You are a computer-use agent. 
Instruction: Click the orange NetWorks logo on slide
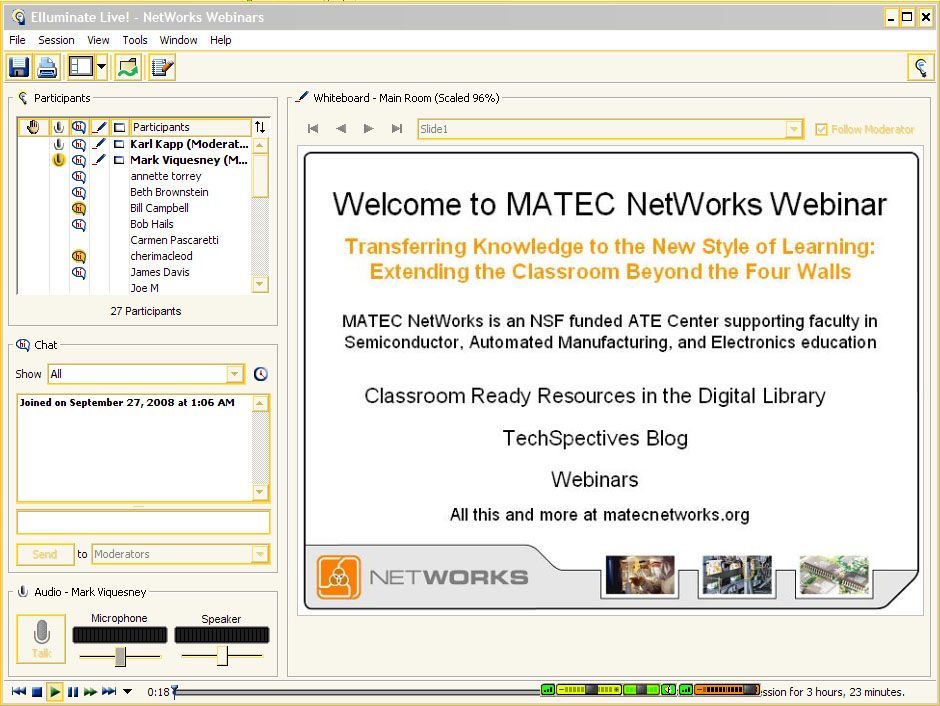click(339, 577)
